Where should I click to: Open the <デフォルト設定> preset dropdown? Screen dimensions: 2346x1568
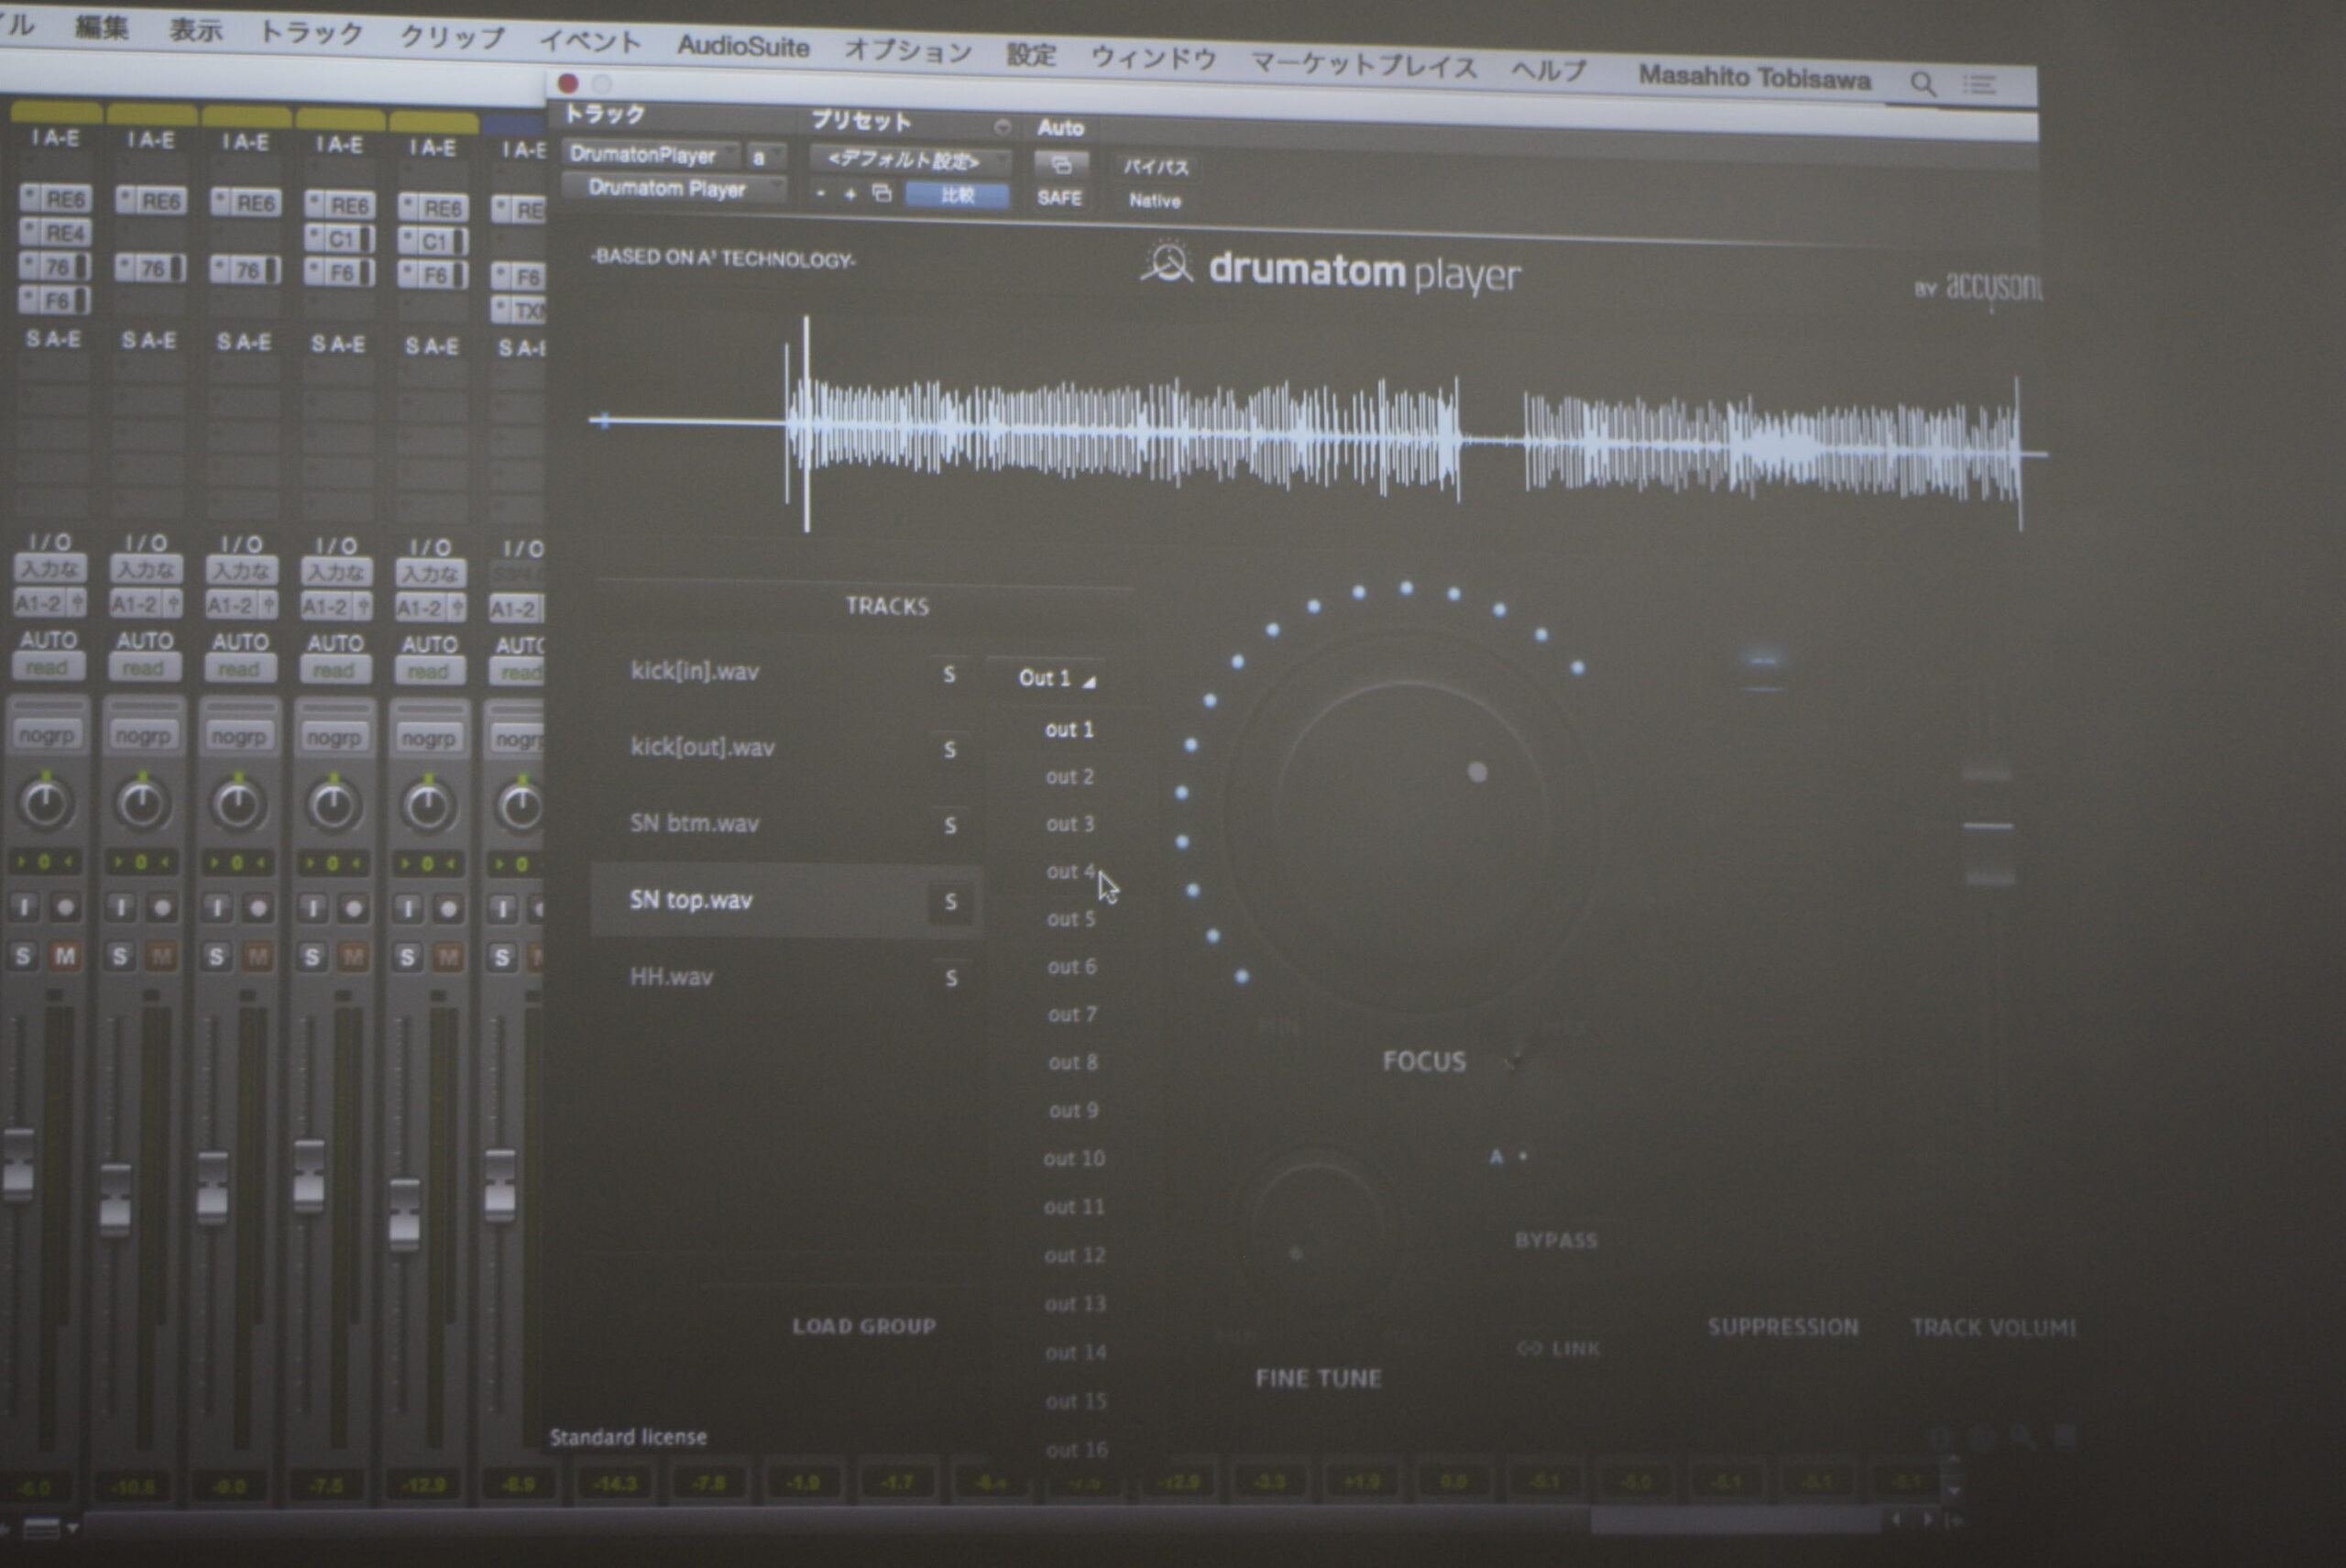[x=910, y=159]
